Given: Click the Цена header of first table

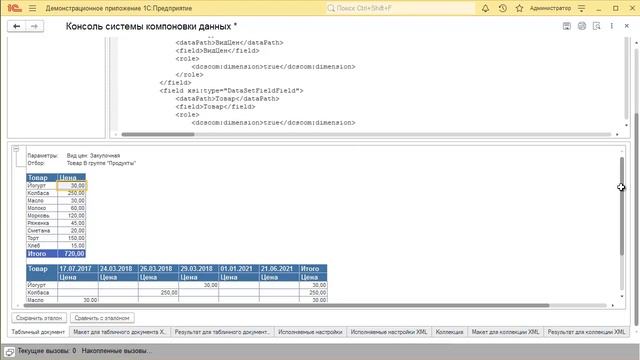Looking at the screenshot, I should (71, 178).
